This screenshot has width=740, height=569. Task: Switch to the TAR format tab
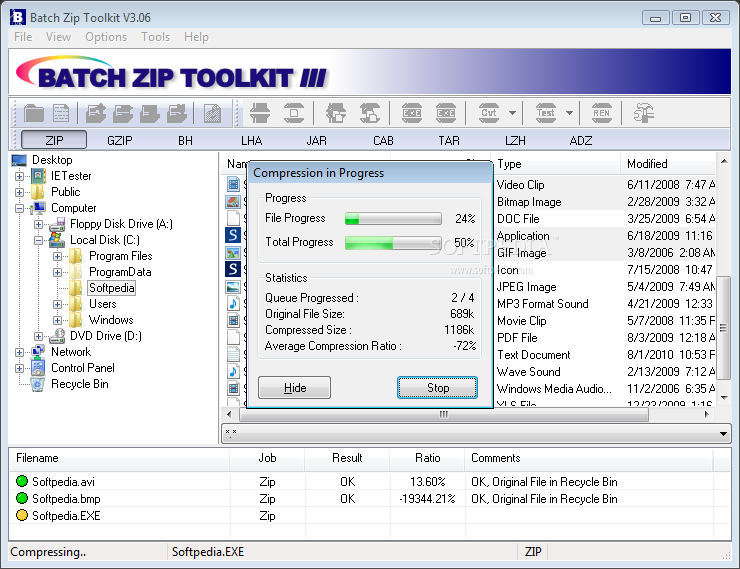pos(449,141)
